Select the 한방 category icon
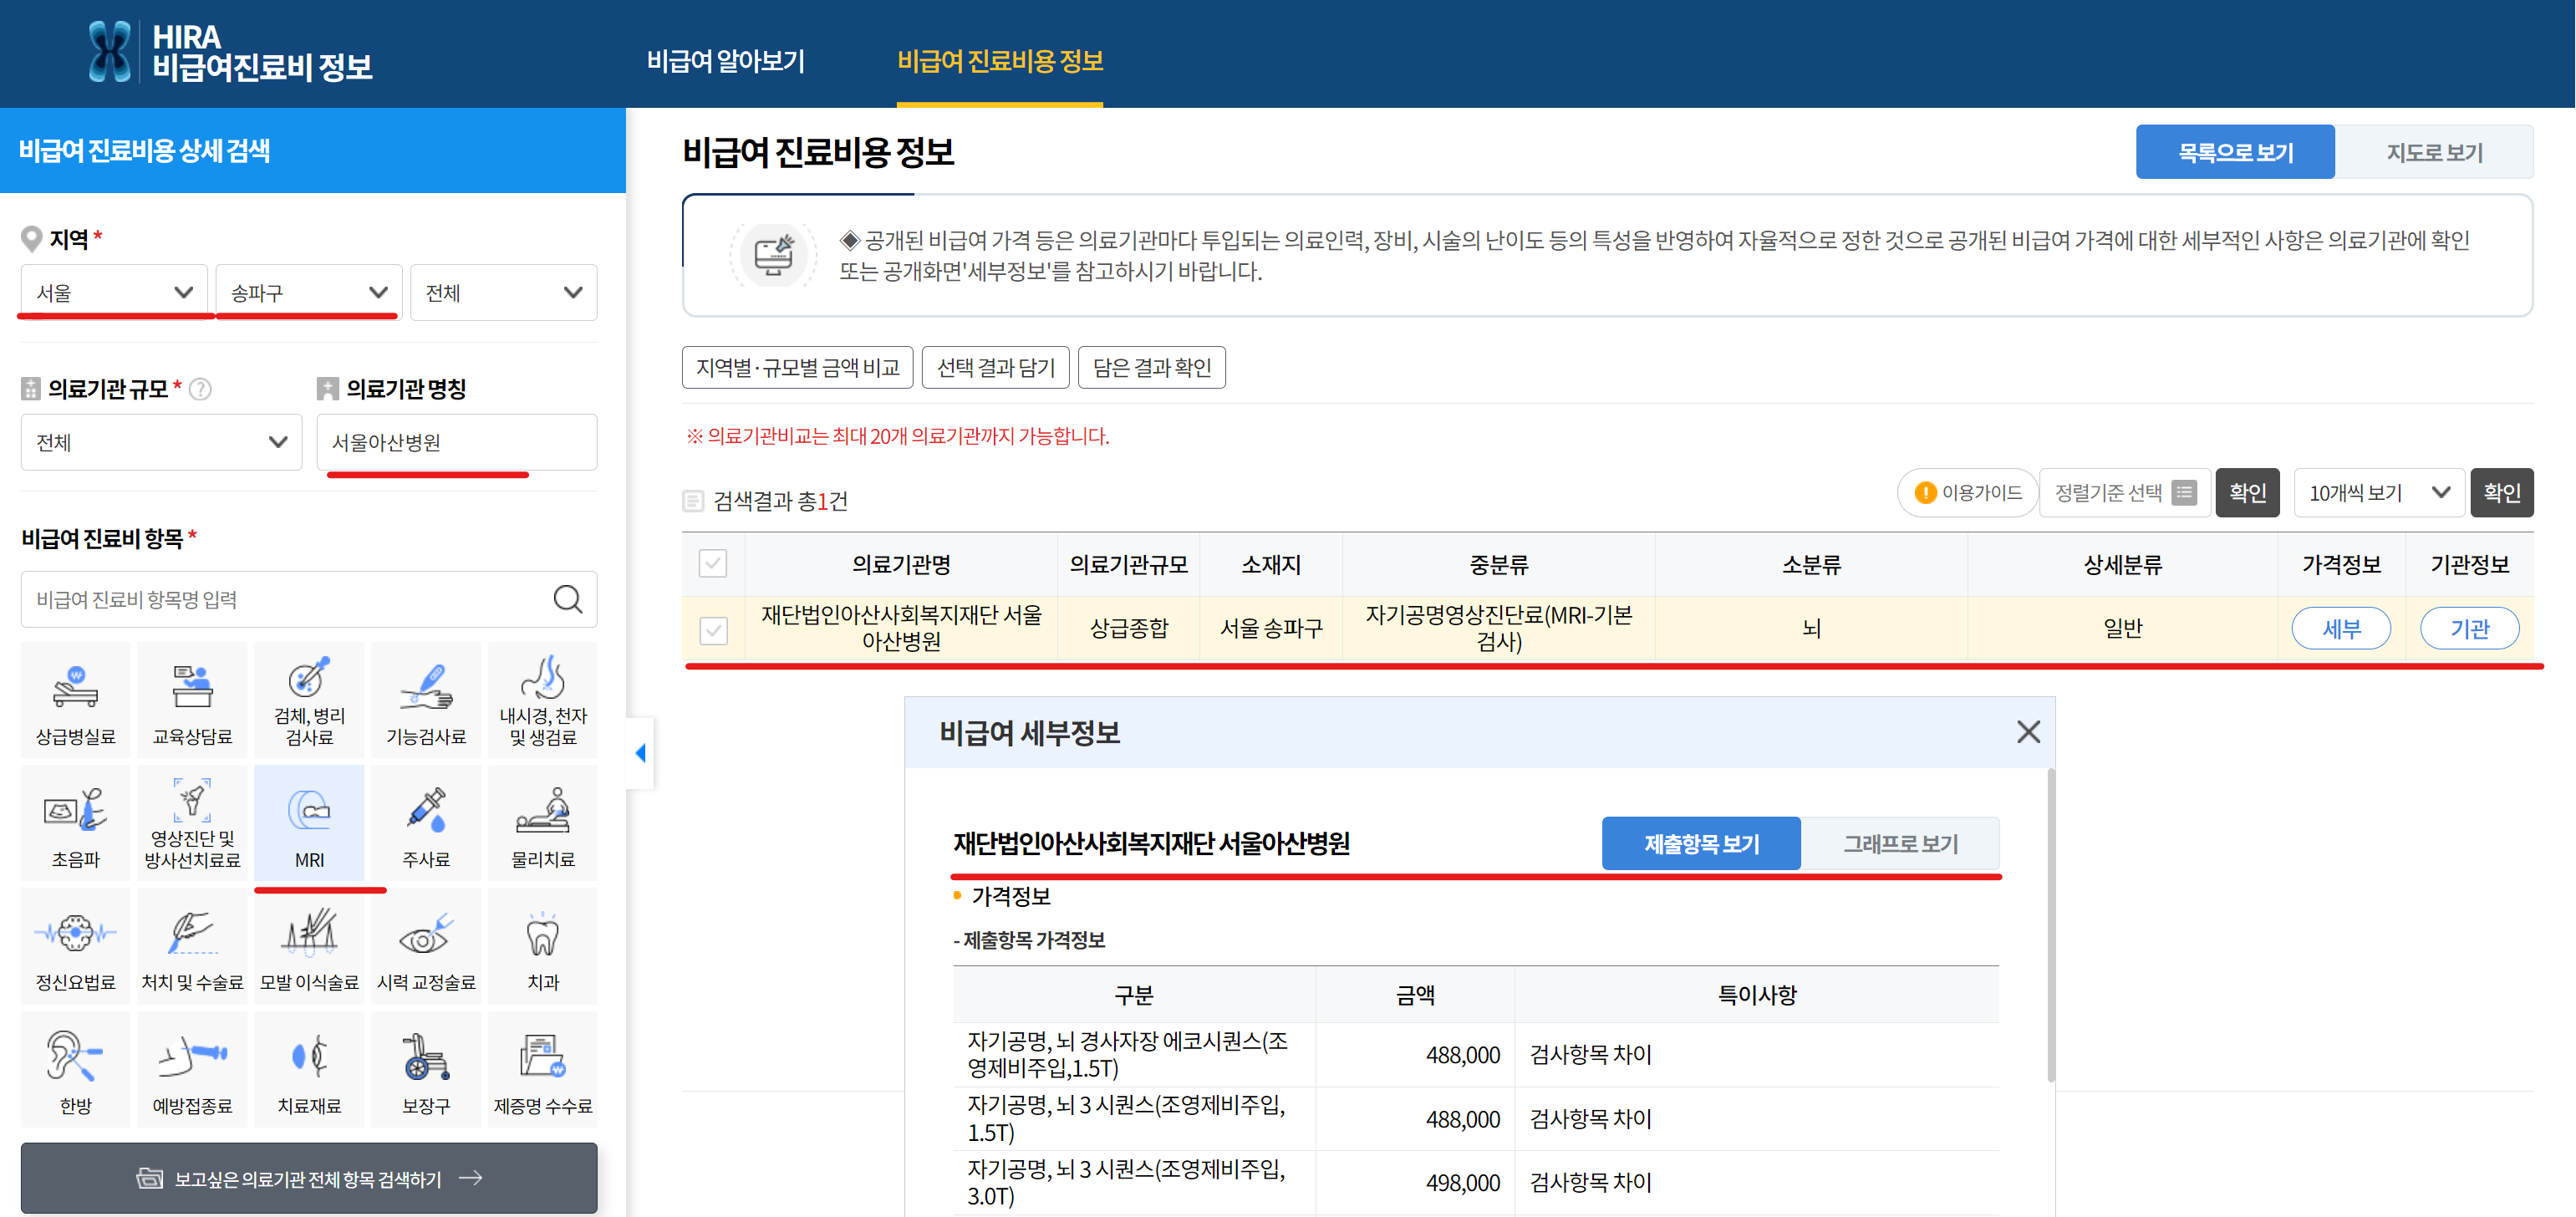 (x=75, y=1069)
